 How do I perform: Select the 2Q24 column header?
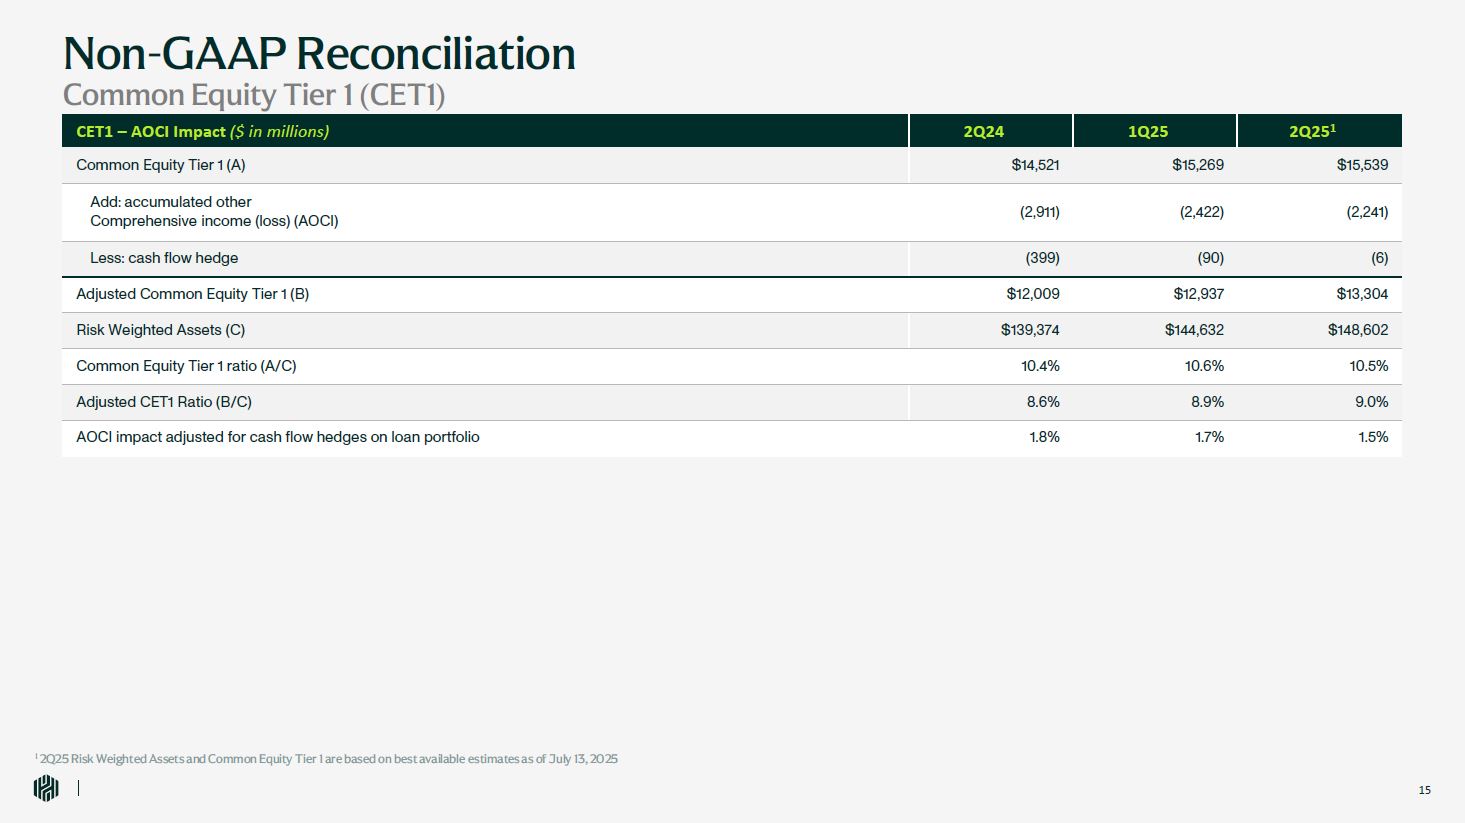click(x=983, y=131)
